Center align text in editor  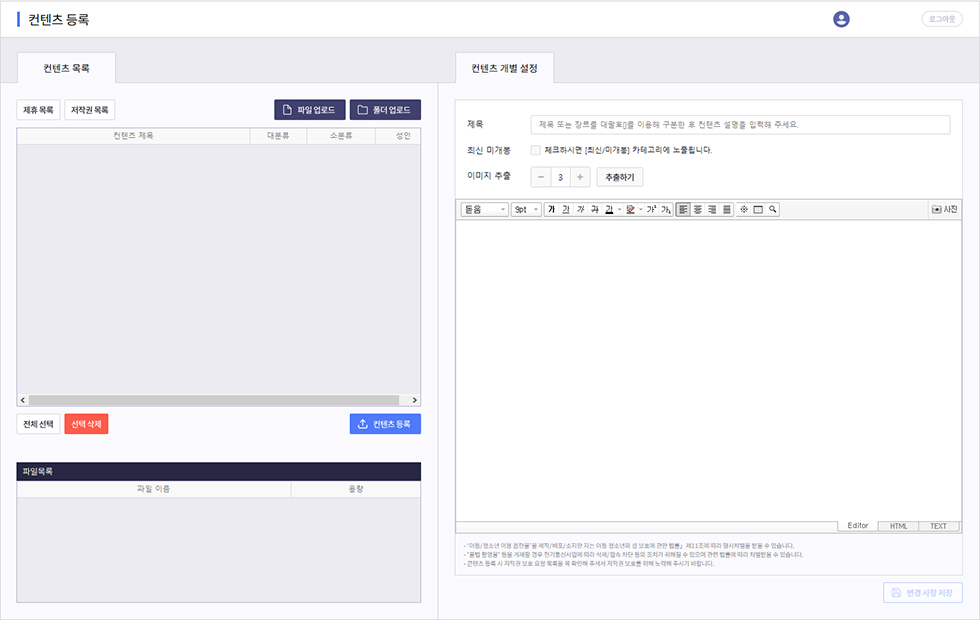[698, 210]
